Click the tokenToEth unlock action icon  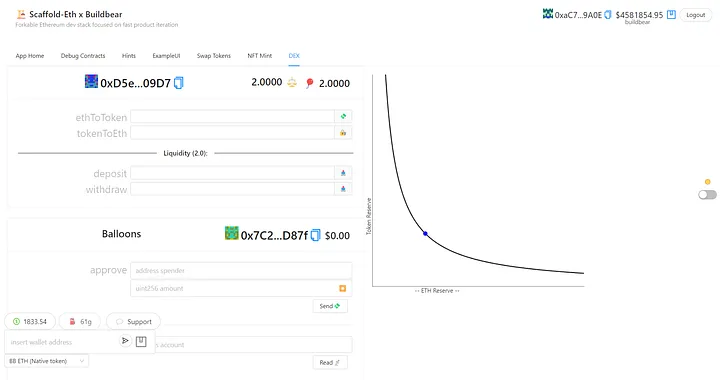tap(343, 133)
